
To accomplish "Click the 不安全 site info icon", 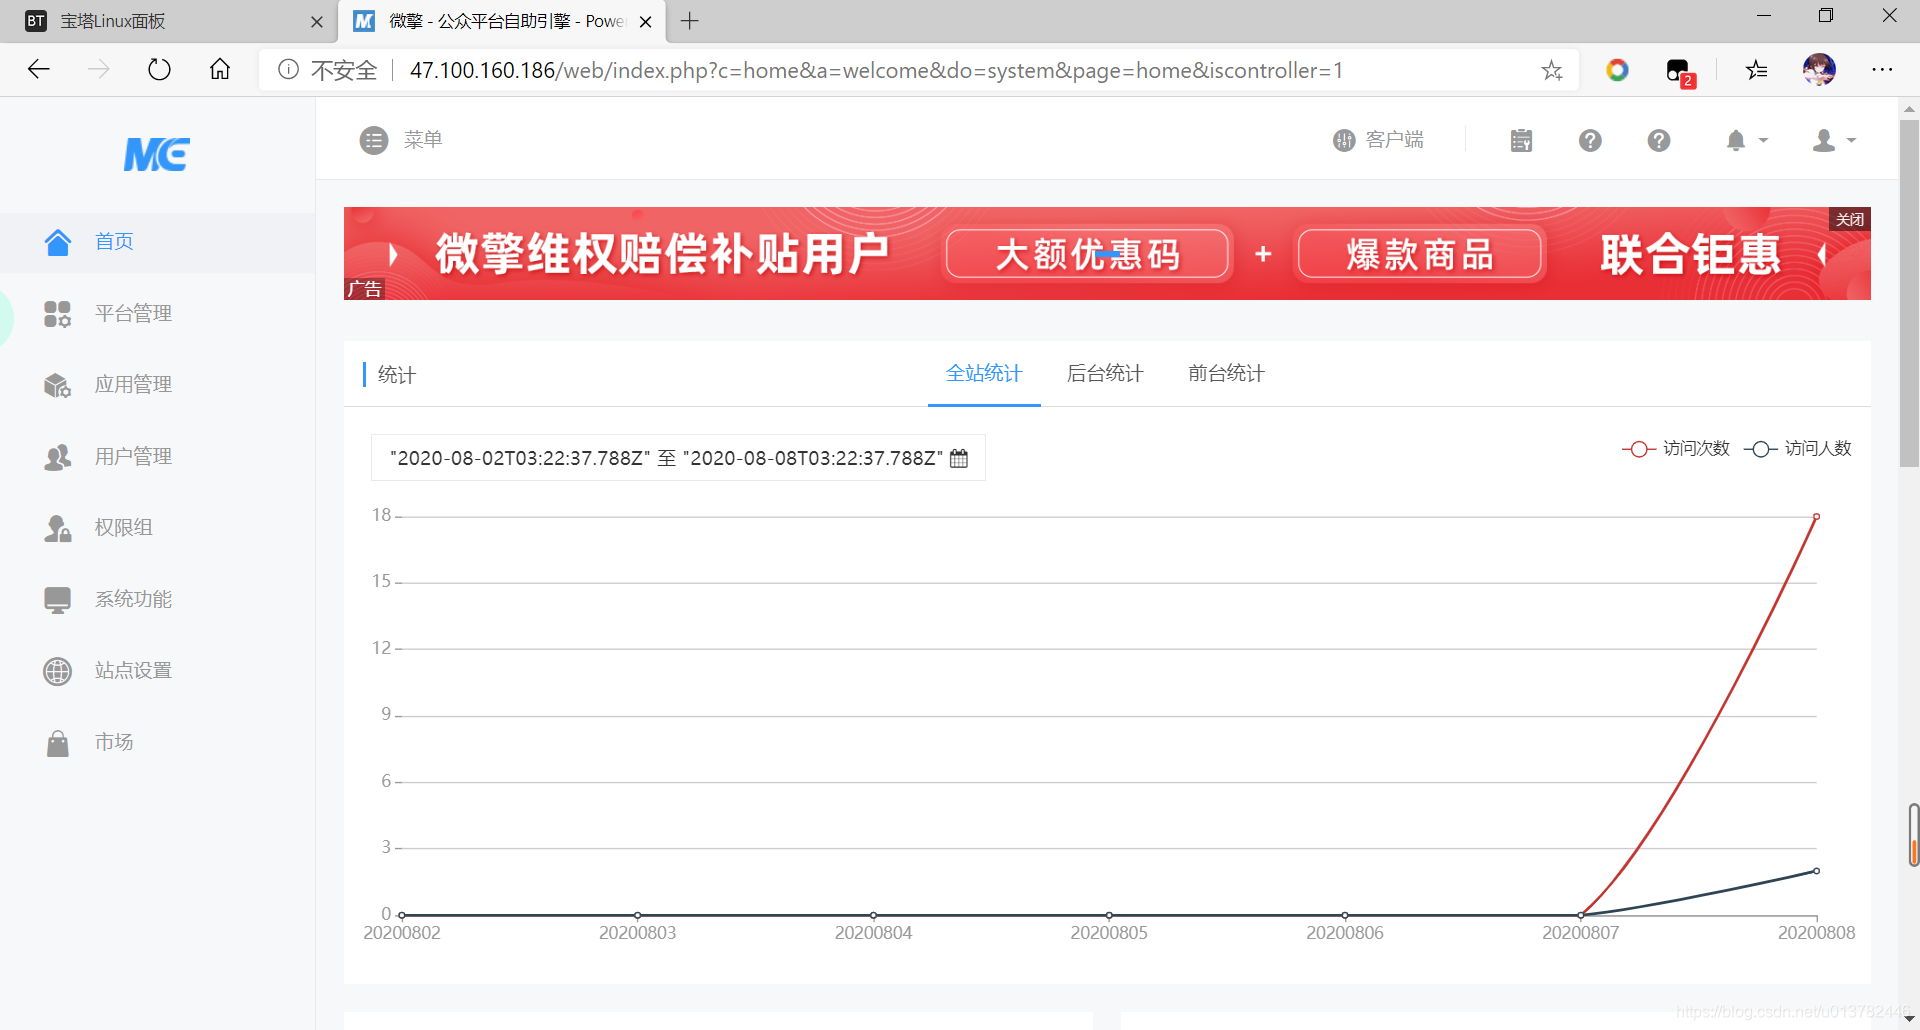I will [x=289, y=70].
